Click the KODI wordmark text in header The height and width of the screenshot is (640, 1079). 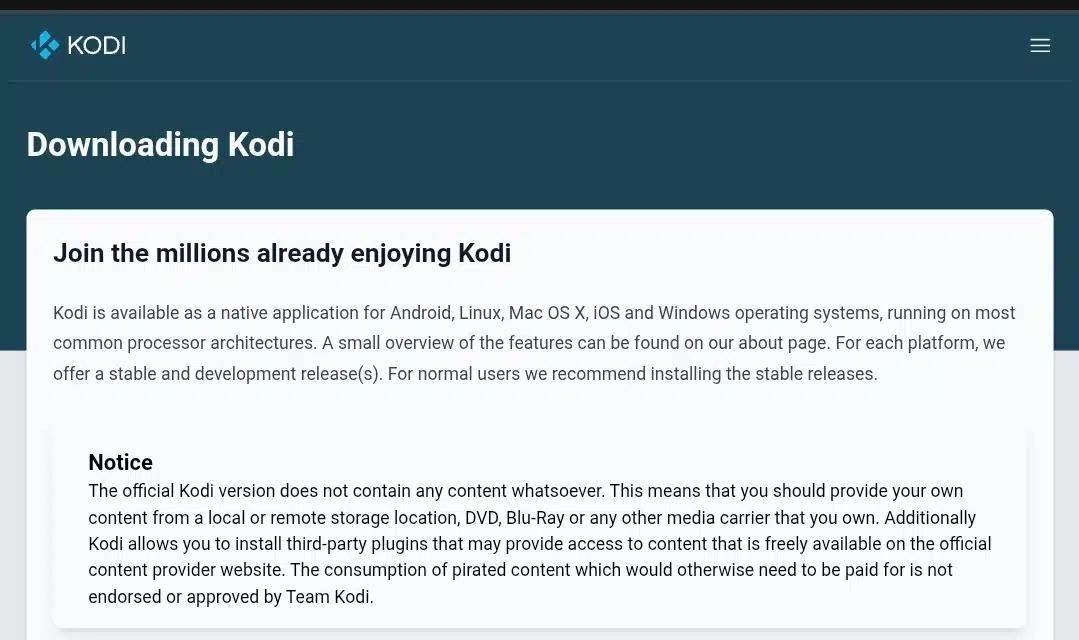pos(96,45)
